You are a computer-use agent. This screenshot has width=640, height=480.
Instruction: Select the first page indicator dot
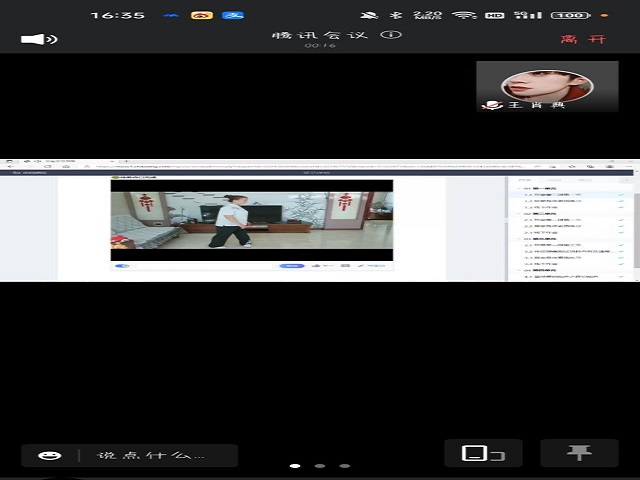(x=294, y=466)
